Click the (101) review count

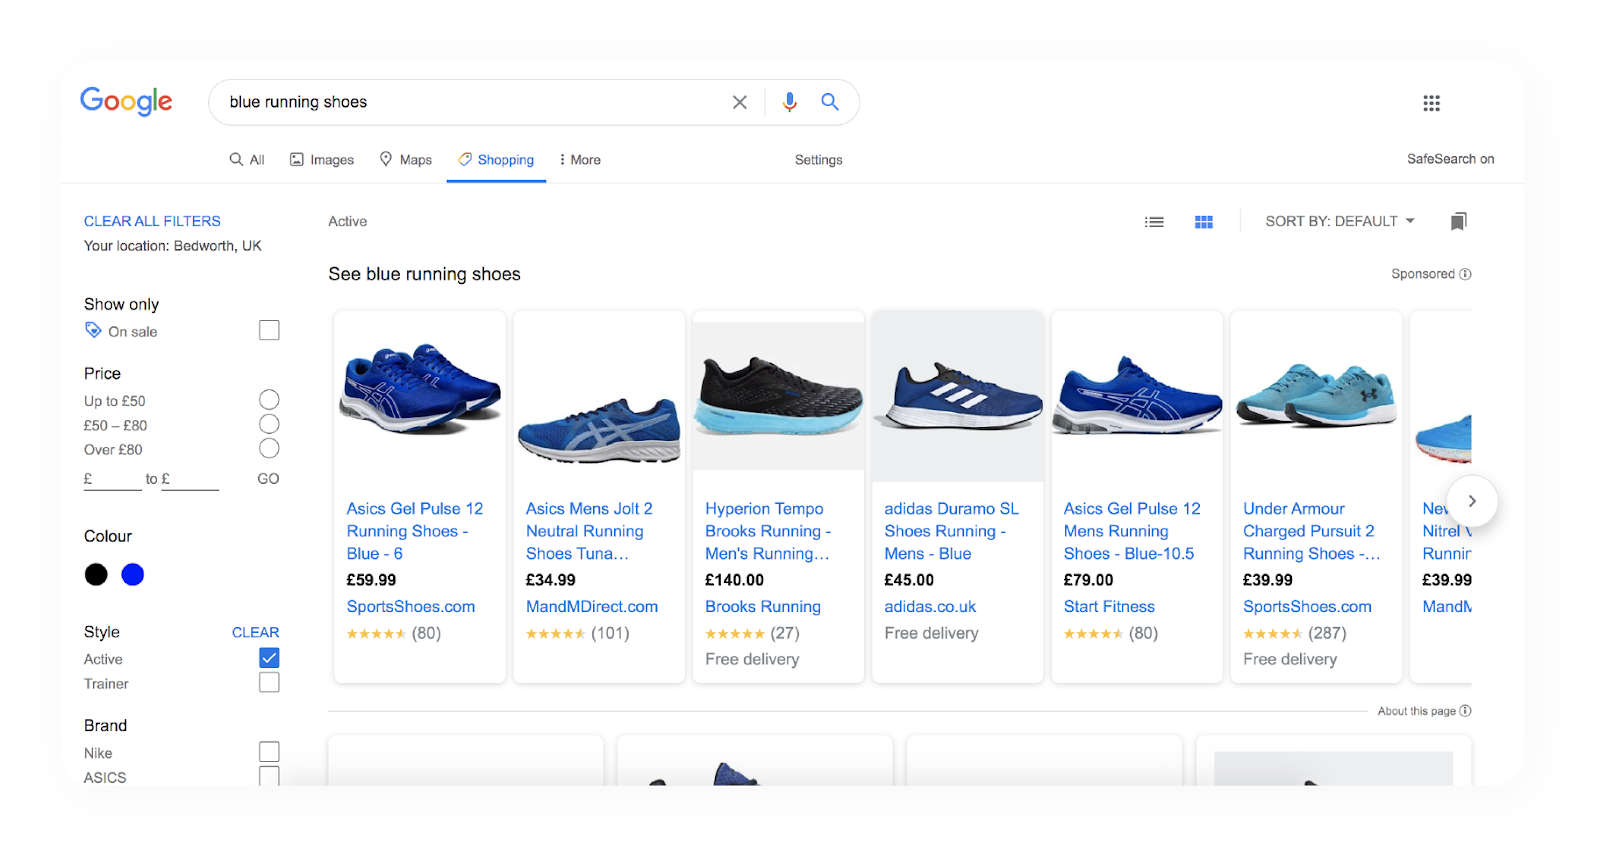pos(610,633)
